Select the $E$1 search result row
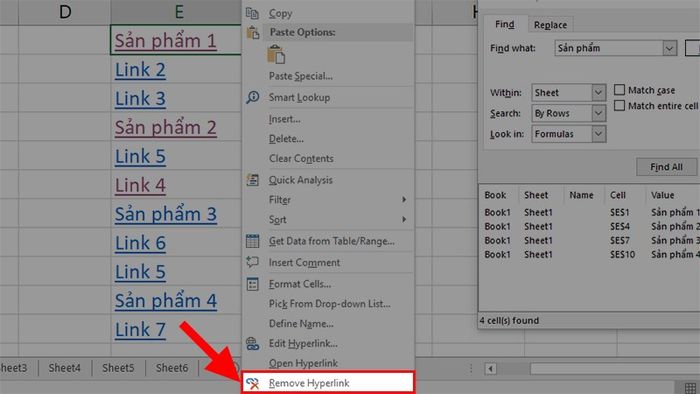This screenshot has width=700, height=394. coord(589,212)
